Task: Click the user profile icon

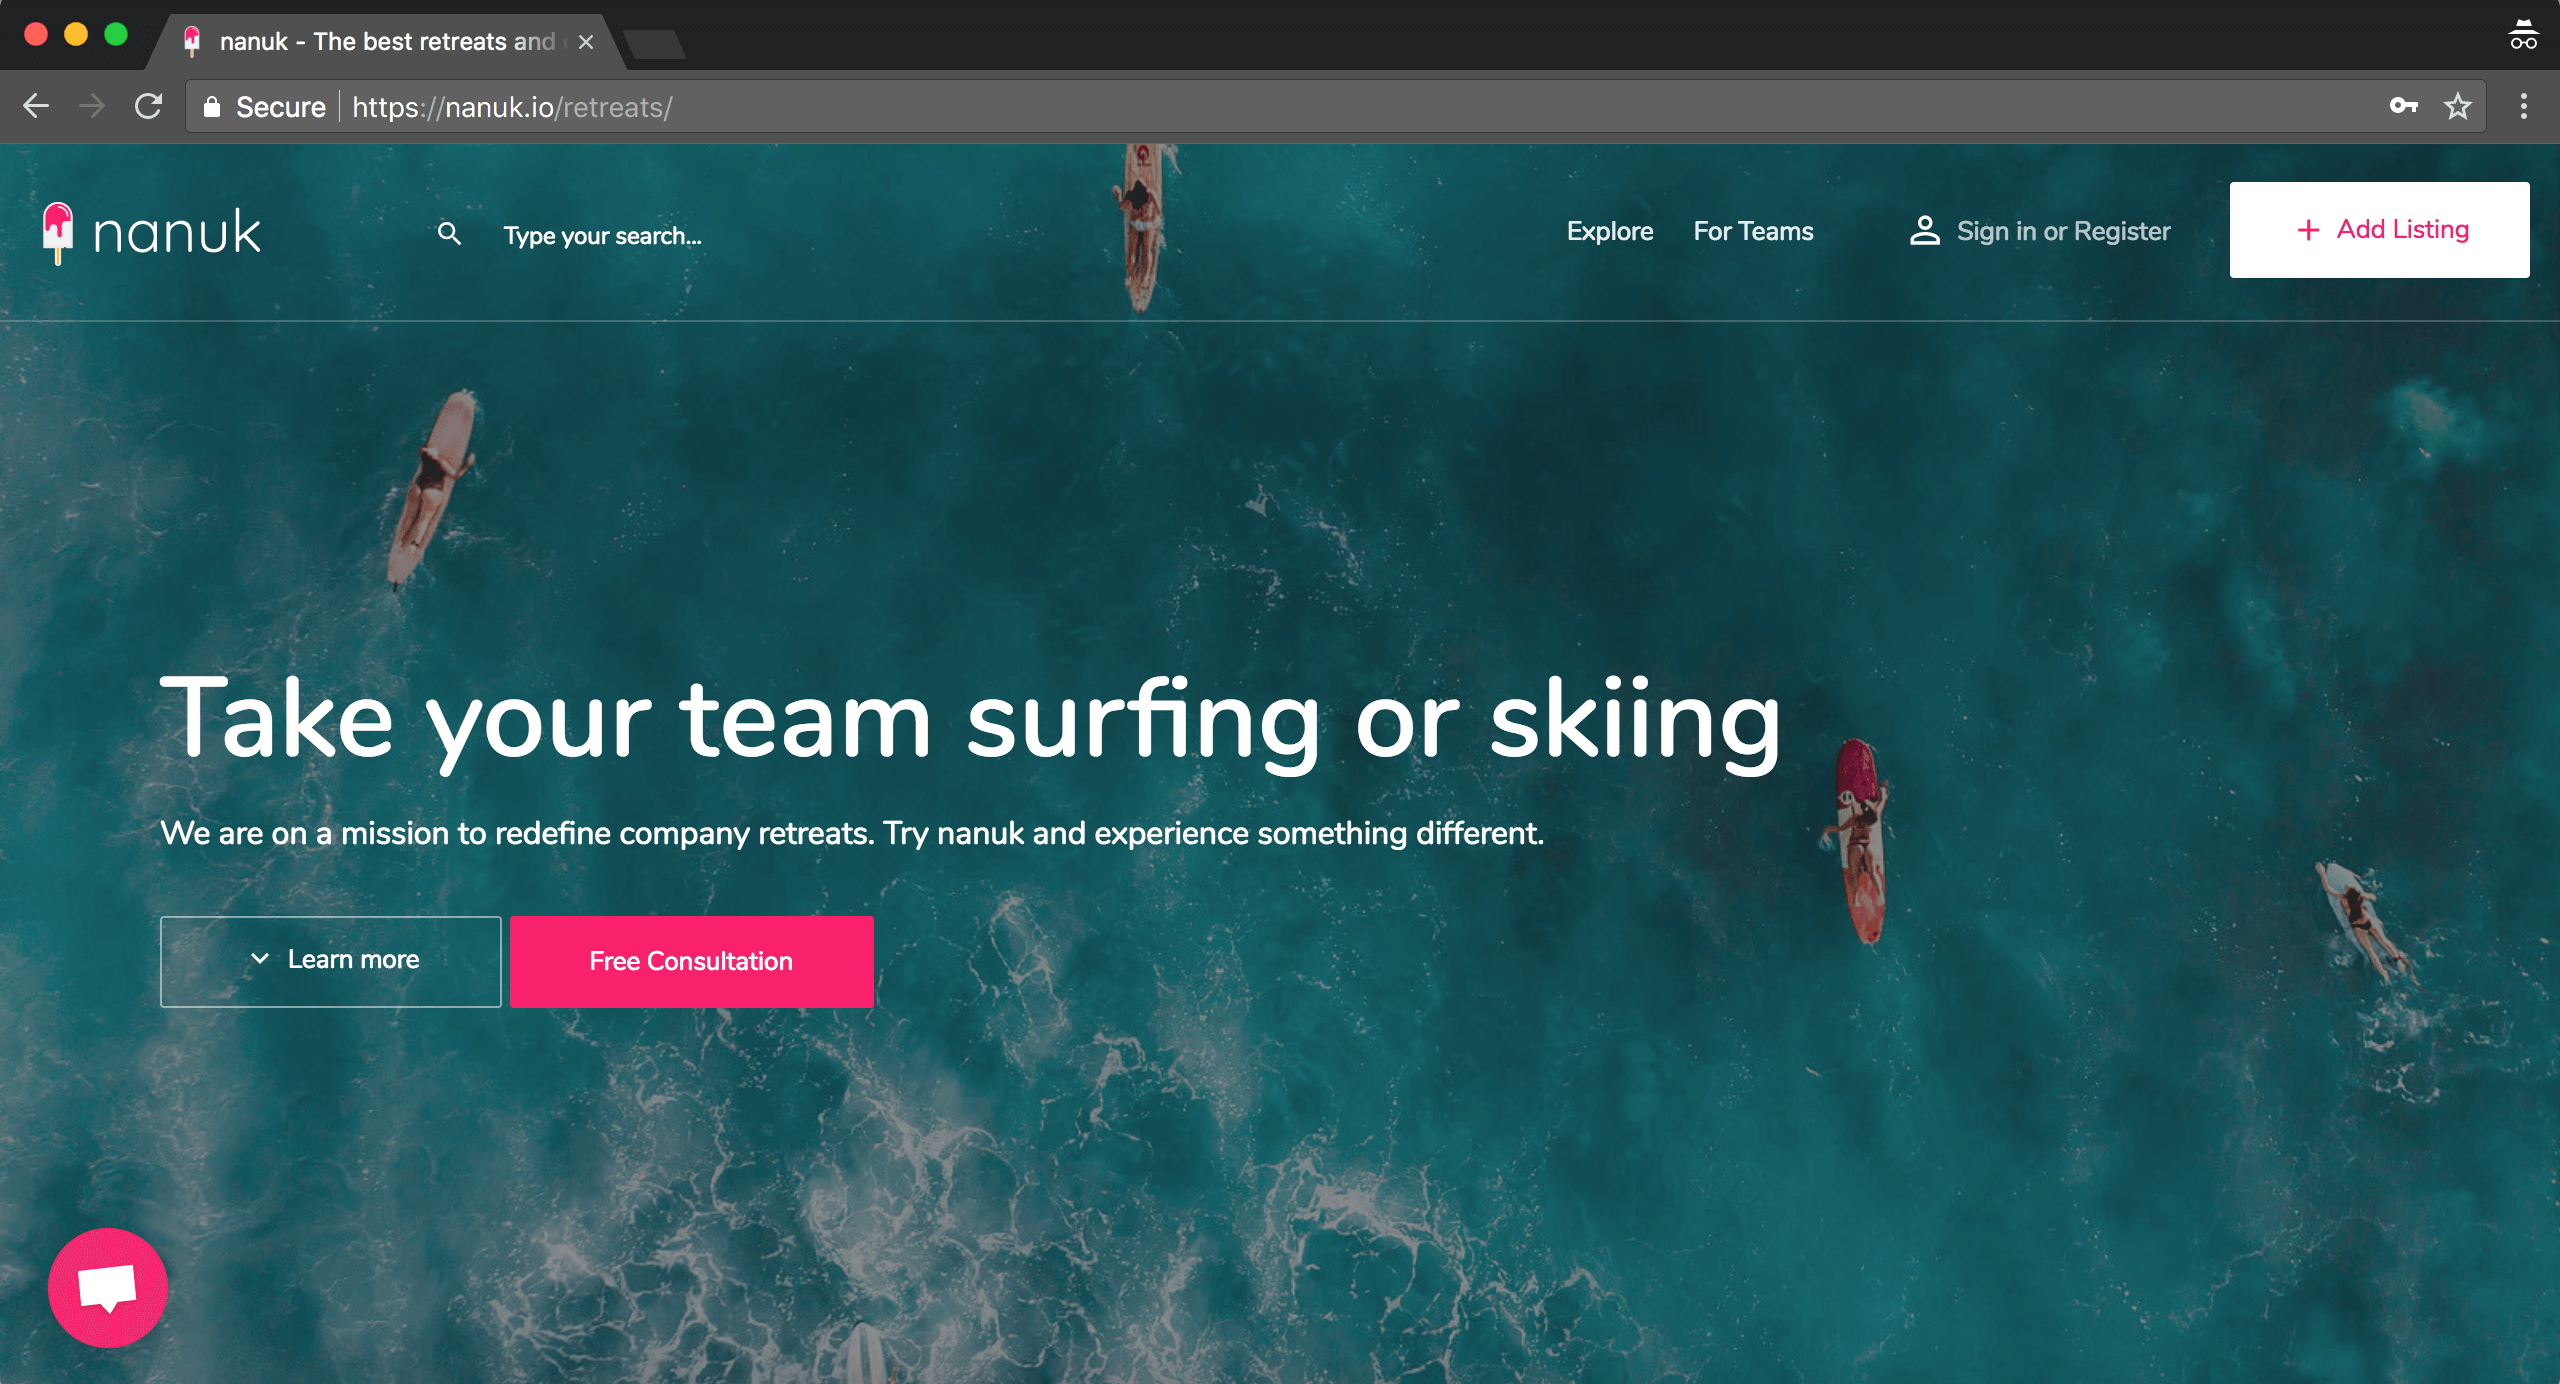Action: click(x=1923, y=231)
